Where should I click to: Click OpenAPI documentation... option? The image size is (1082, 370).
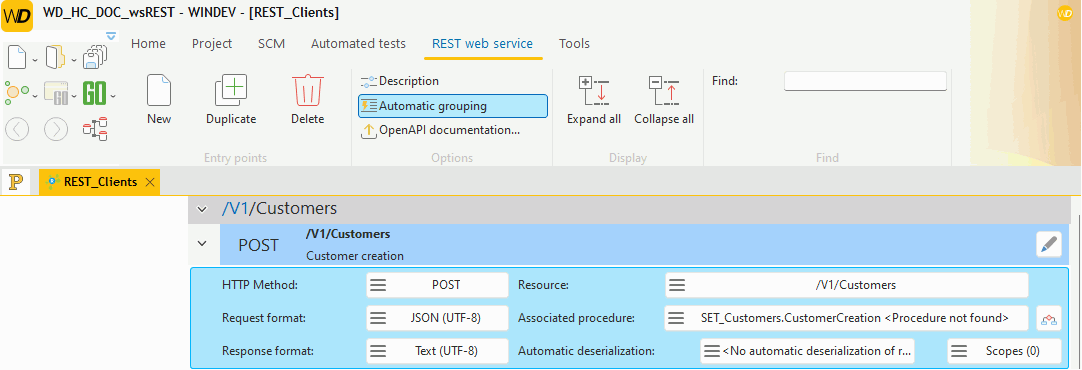coord(440,130)
